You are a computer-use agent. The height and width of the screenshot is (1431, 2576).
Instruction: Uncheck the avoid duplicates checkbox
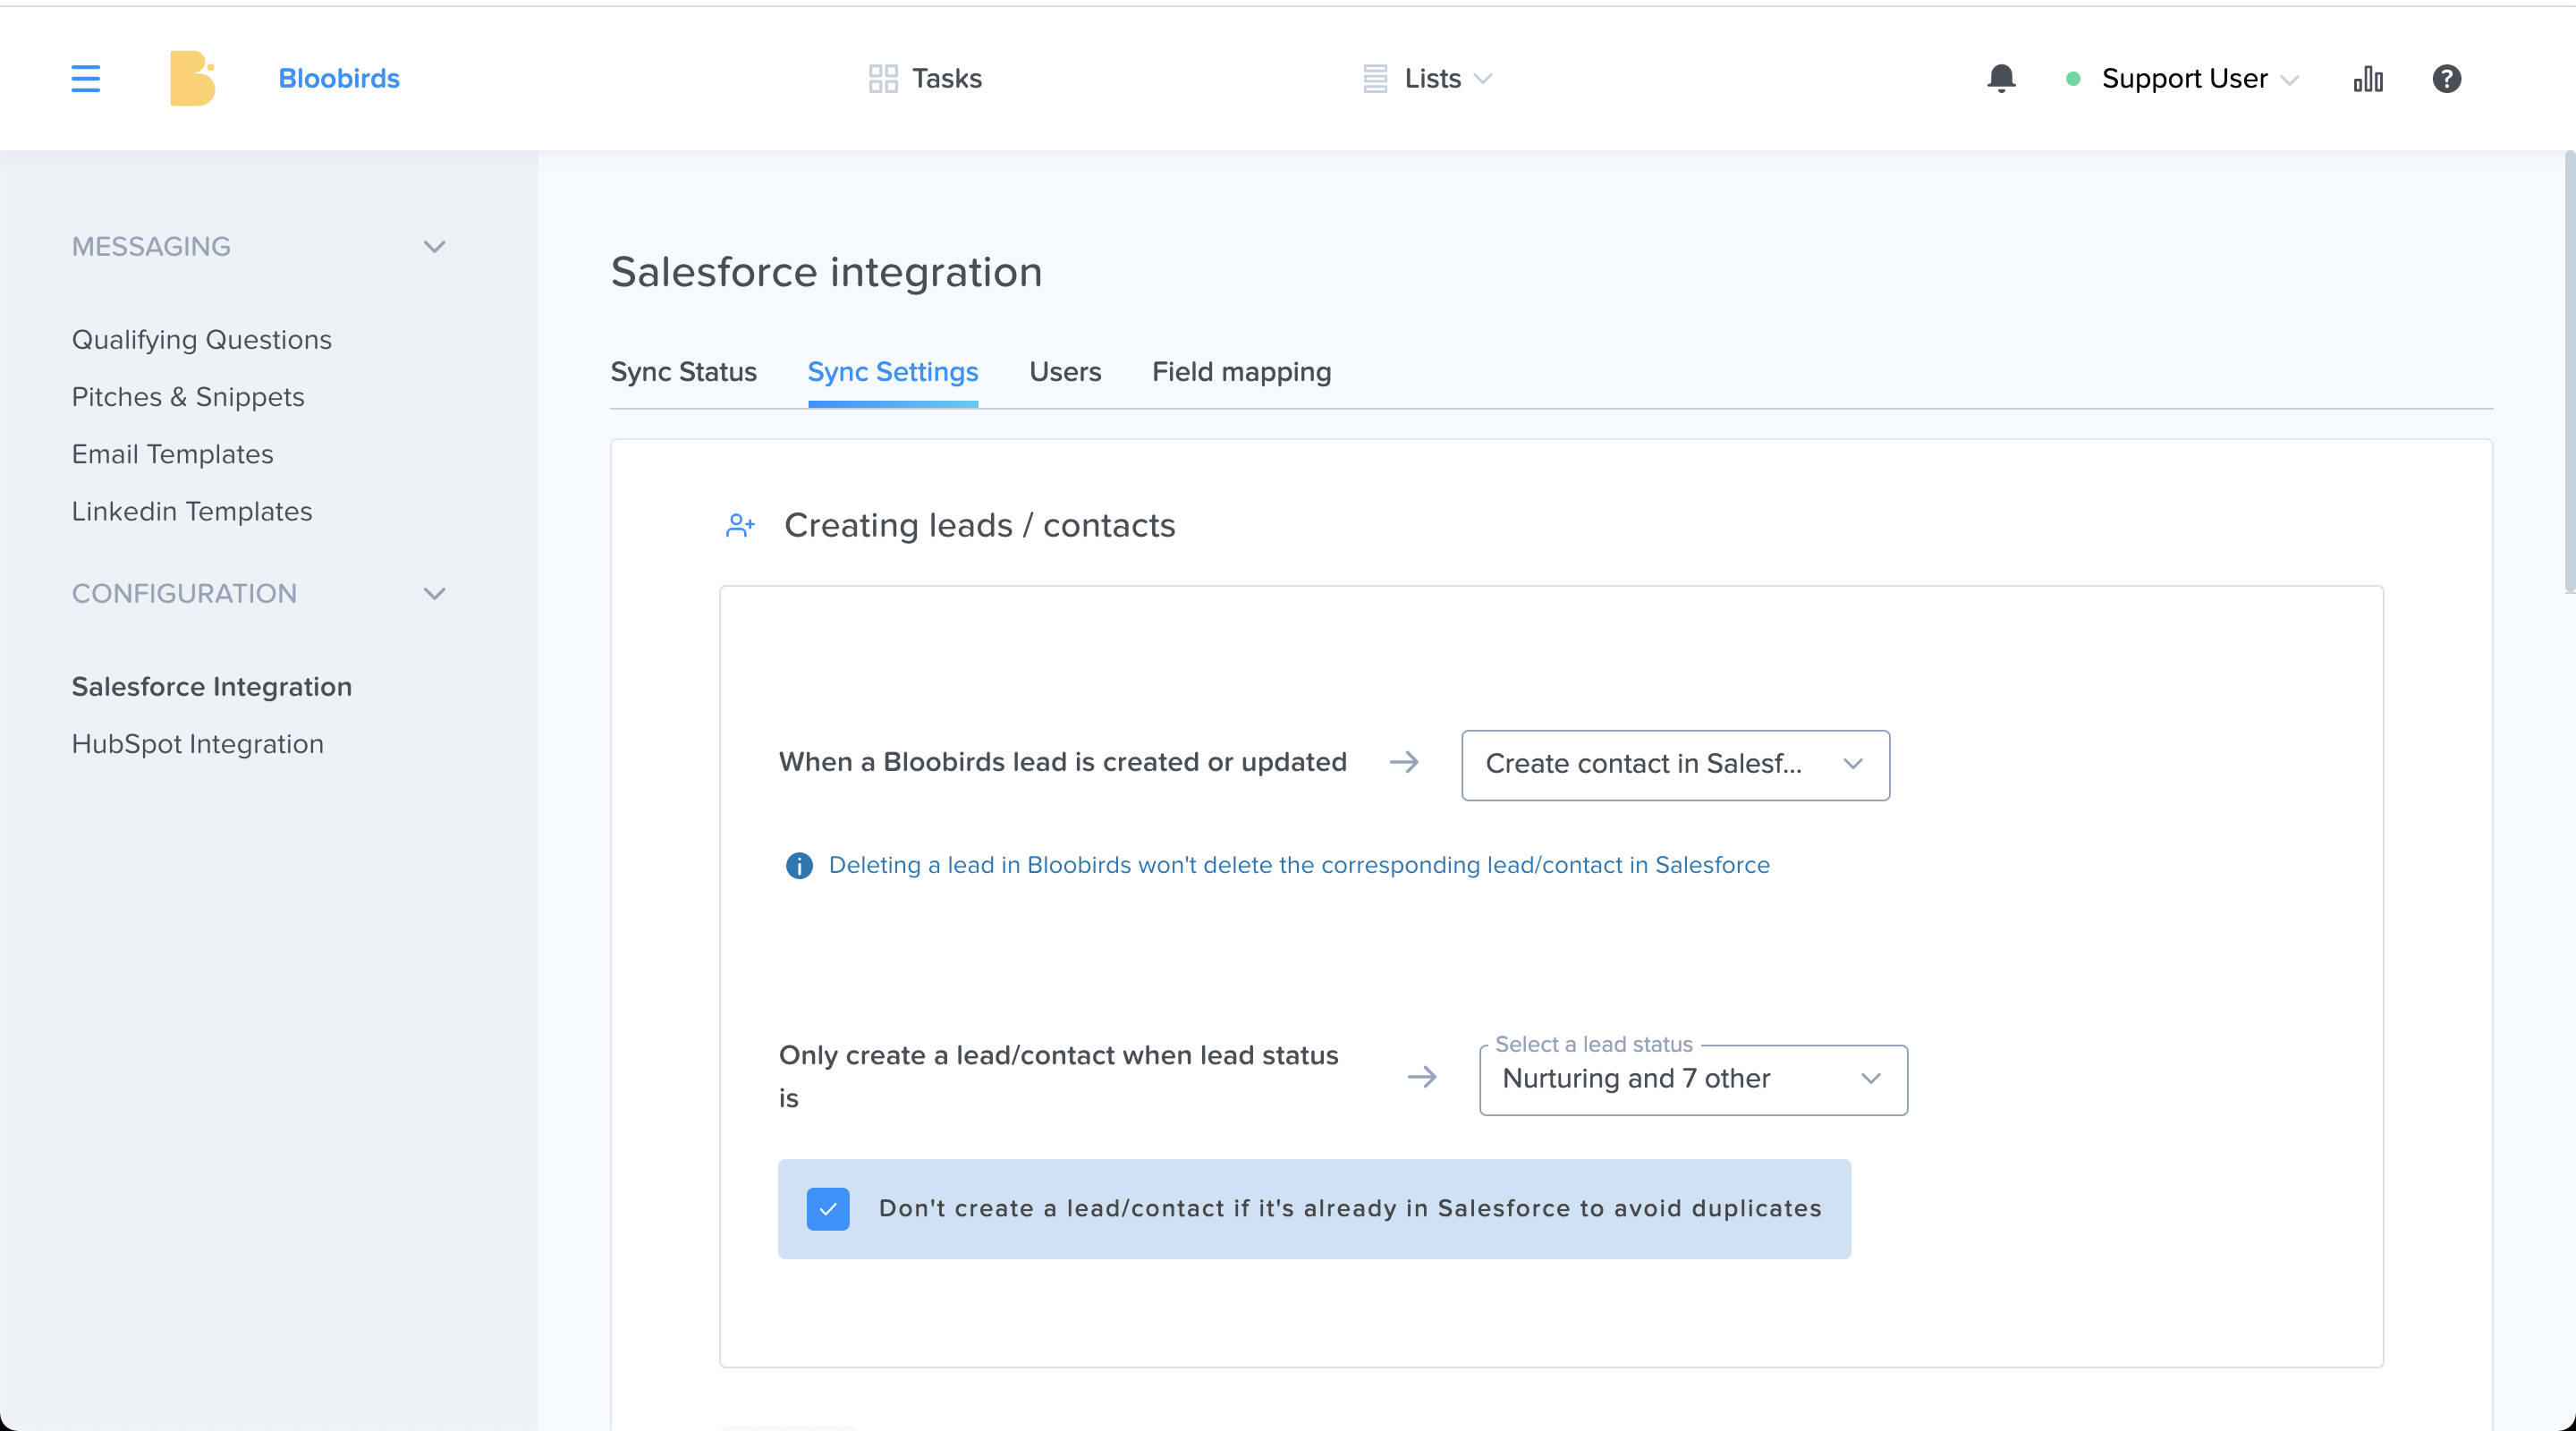coord(828,1209)
